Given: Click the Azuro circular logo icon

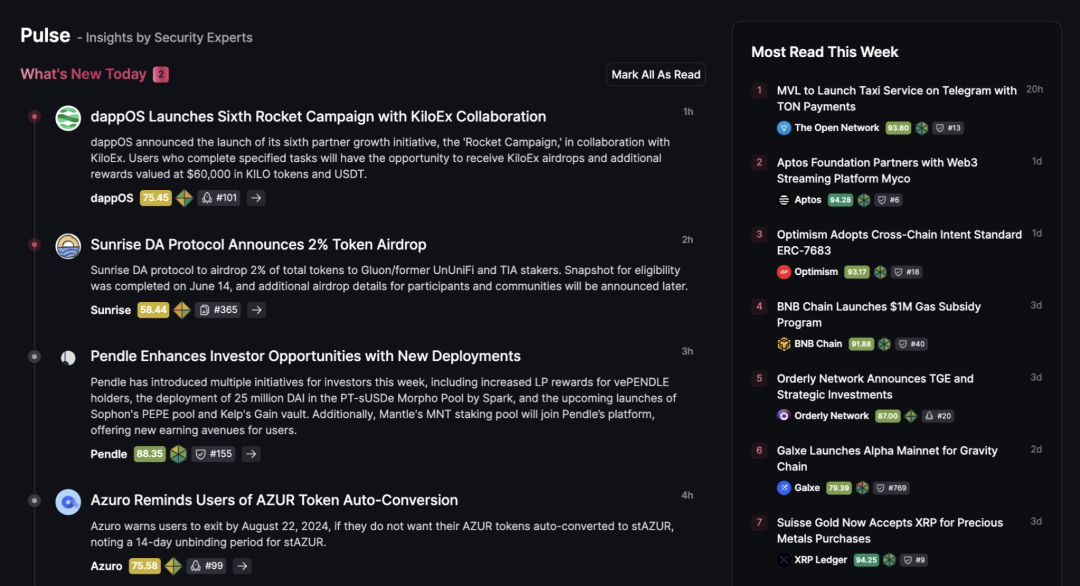Looking at the screenshot, I should click(67, 501).
